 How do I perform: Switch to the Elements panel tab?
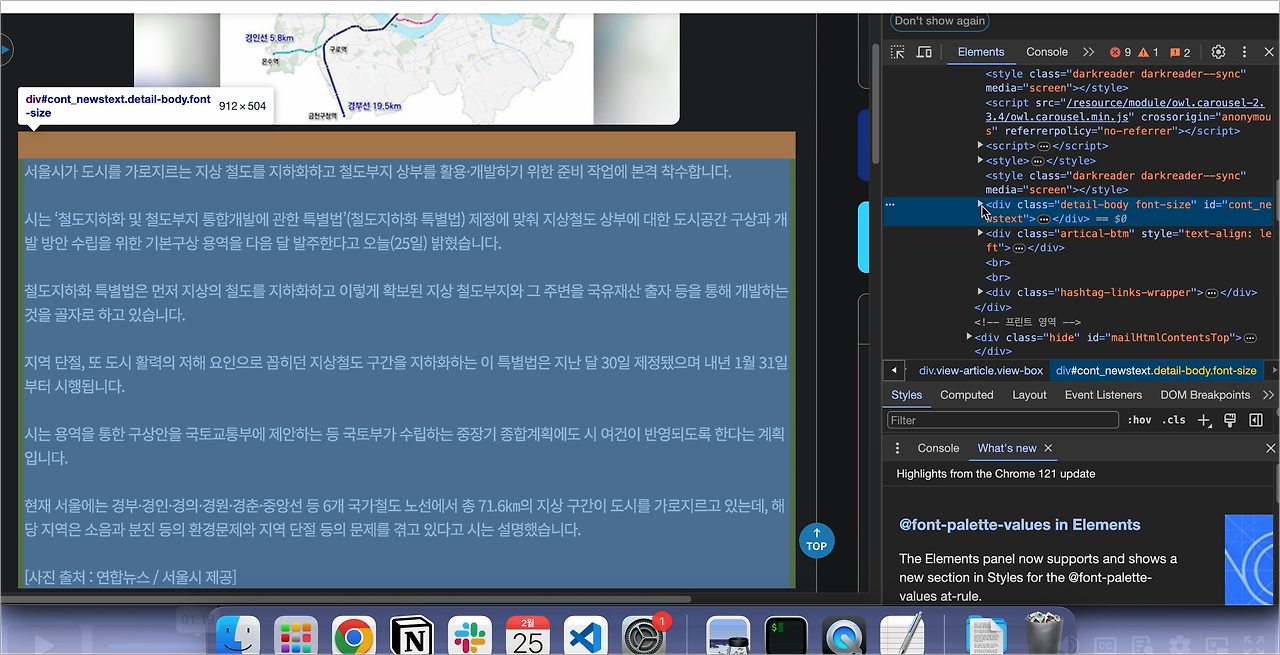click(x=981, y=52)
